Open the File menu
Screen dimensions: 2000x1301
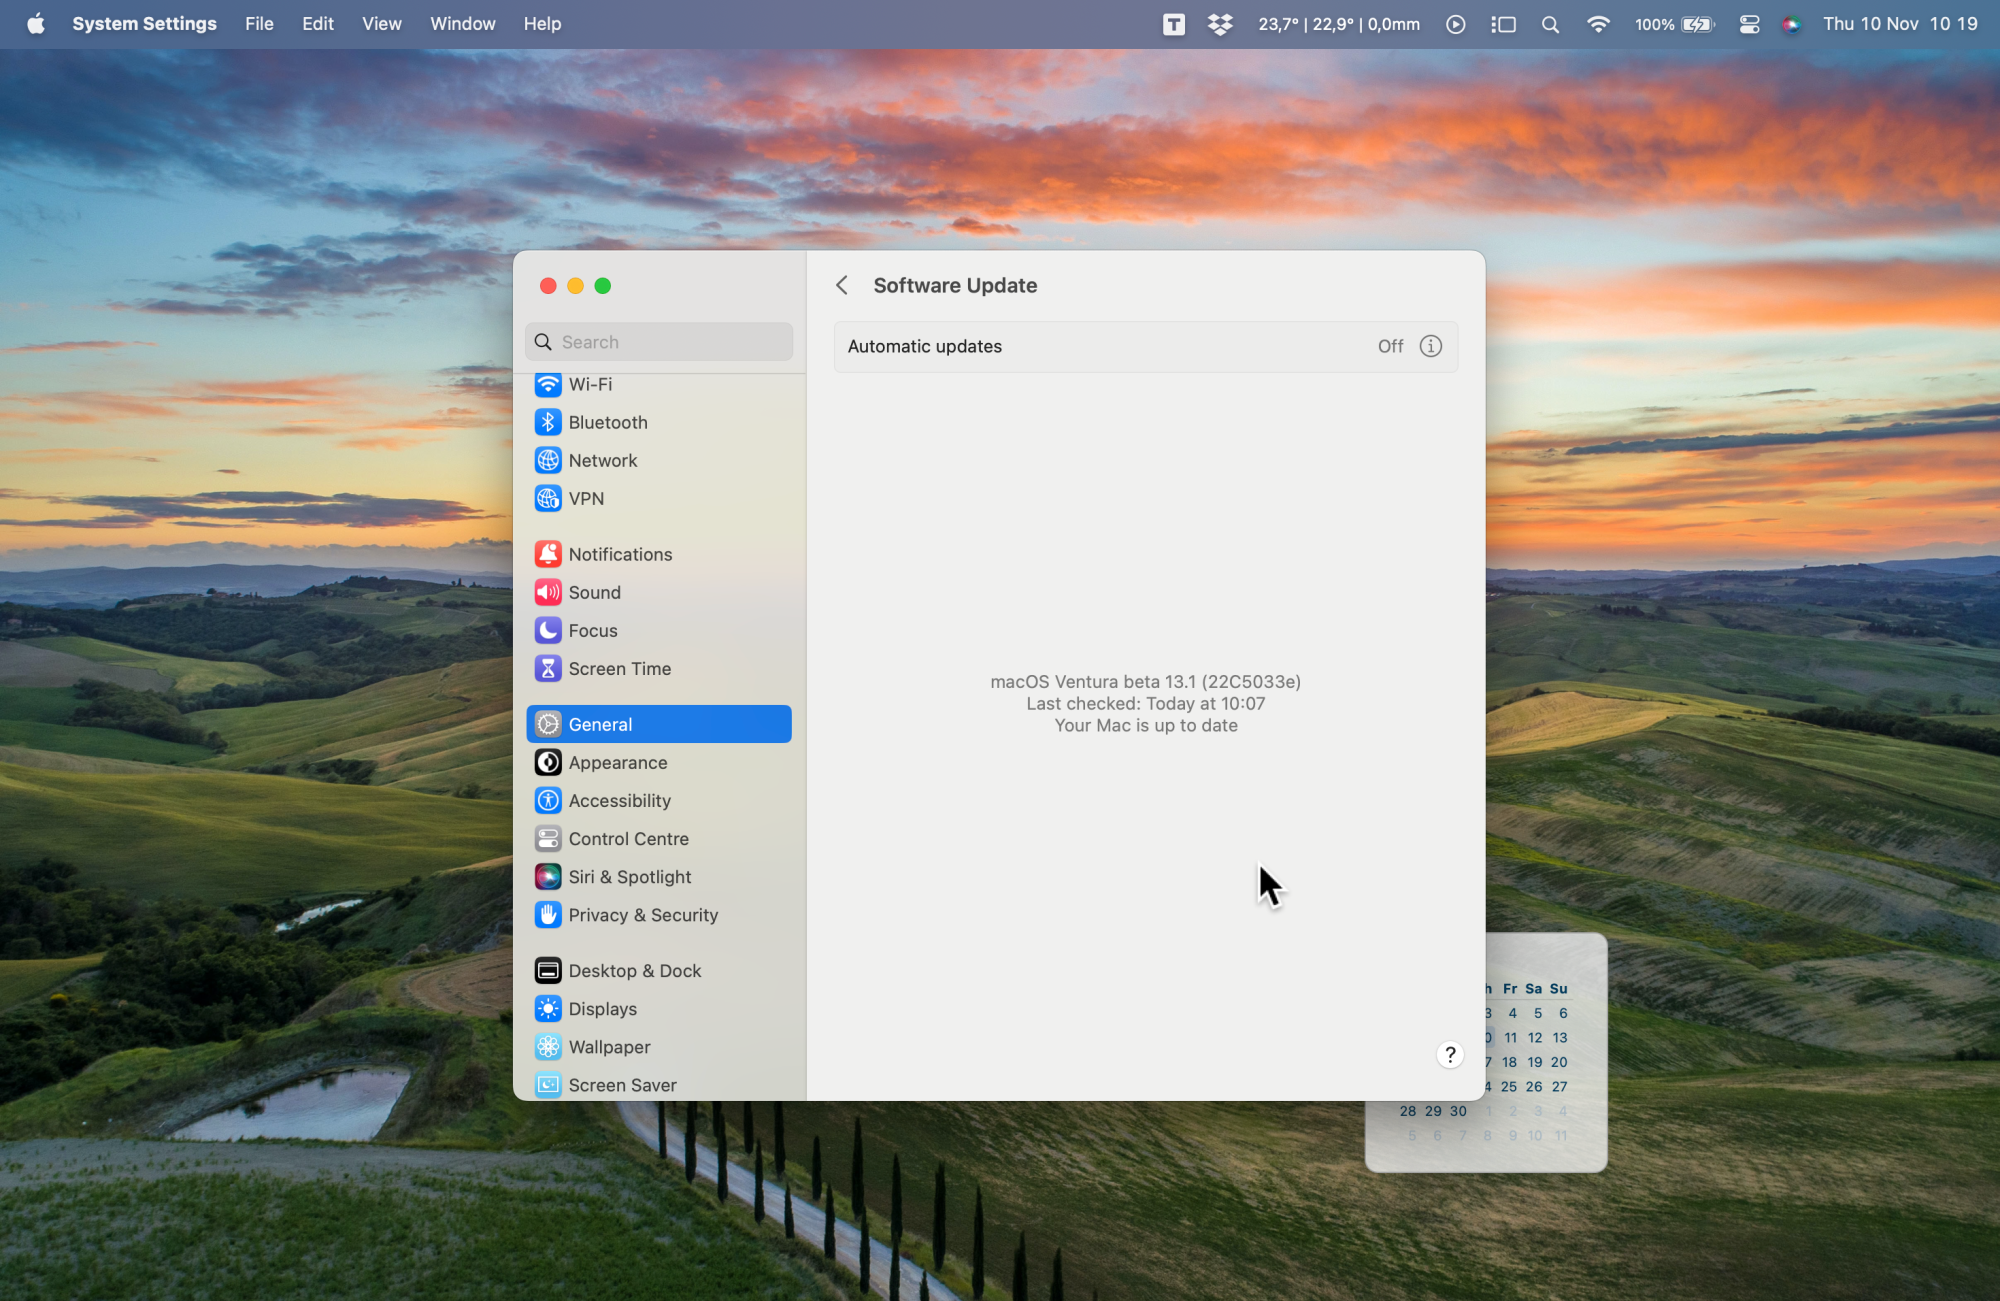(259, 24)
